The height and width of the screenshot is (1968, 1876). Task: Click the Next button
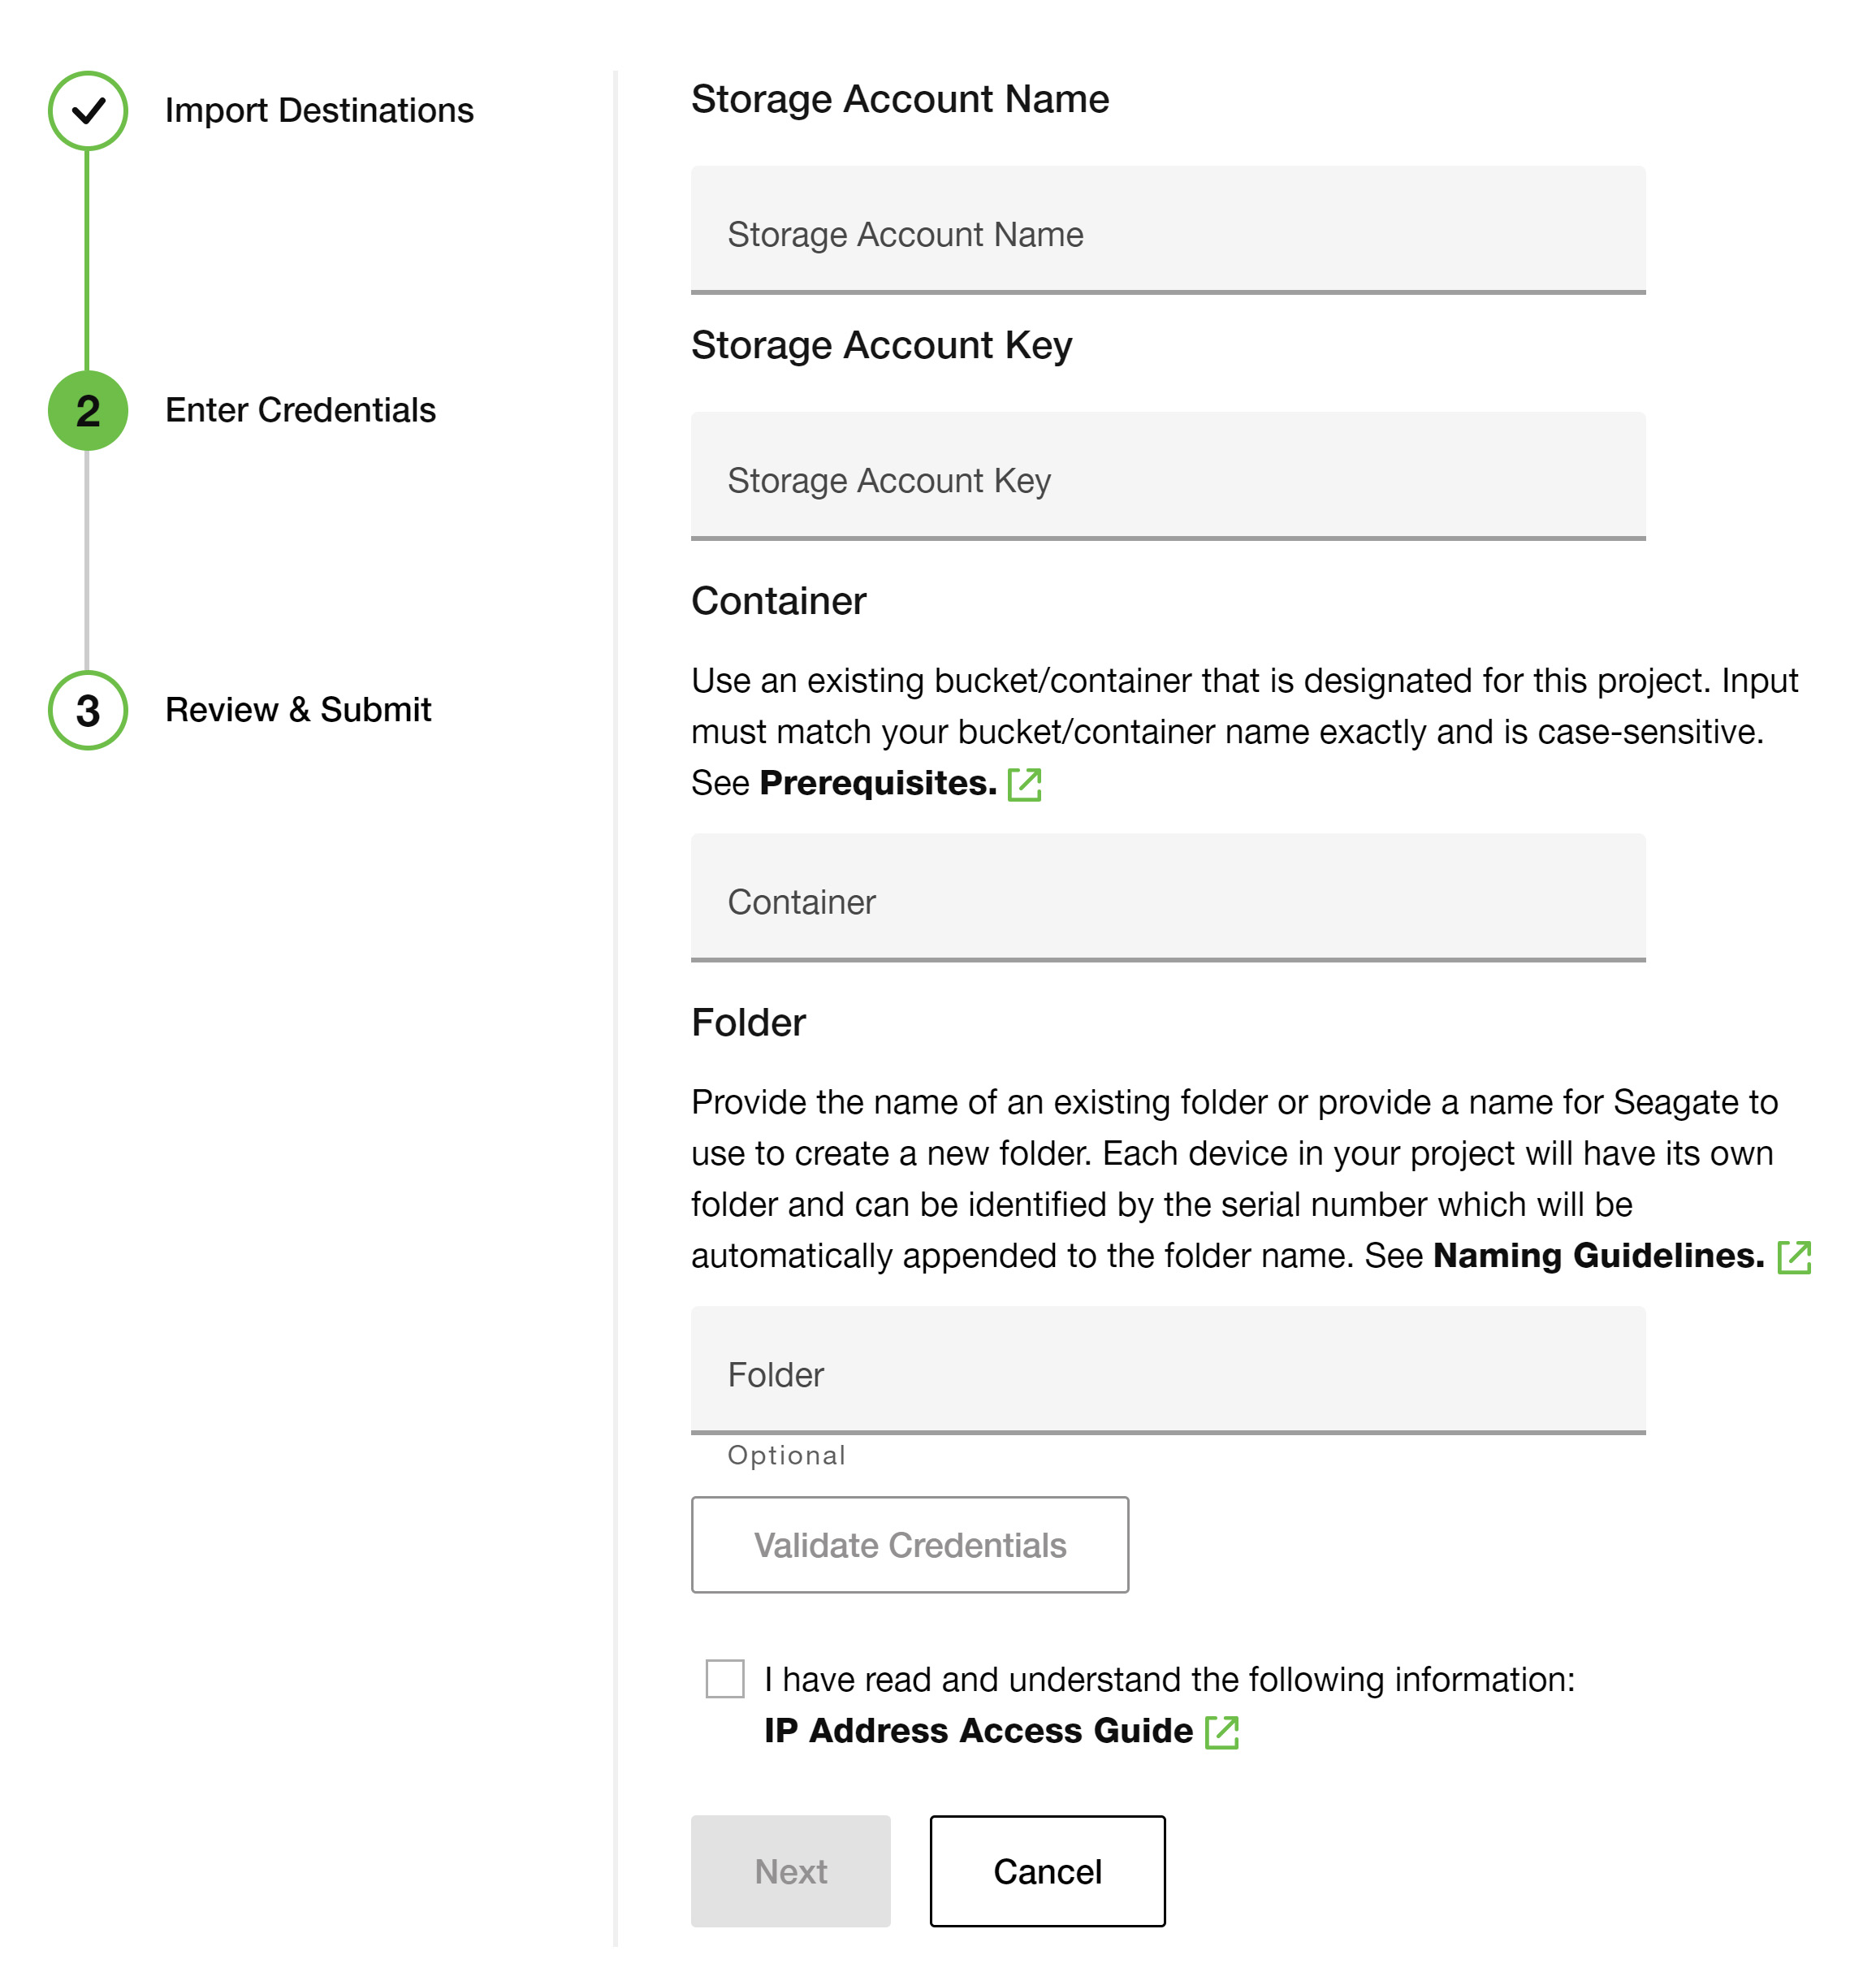(x=790, y=1871)
